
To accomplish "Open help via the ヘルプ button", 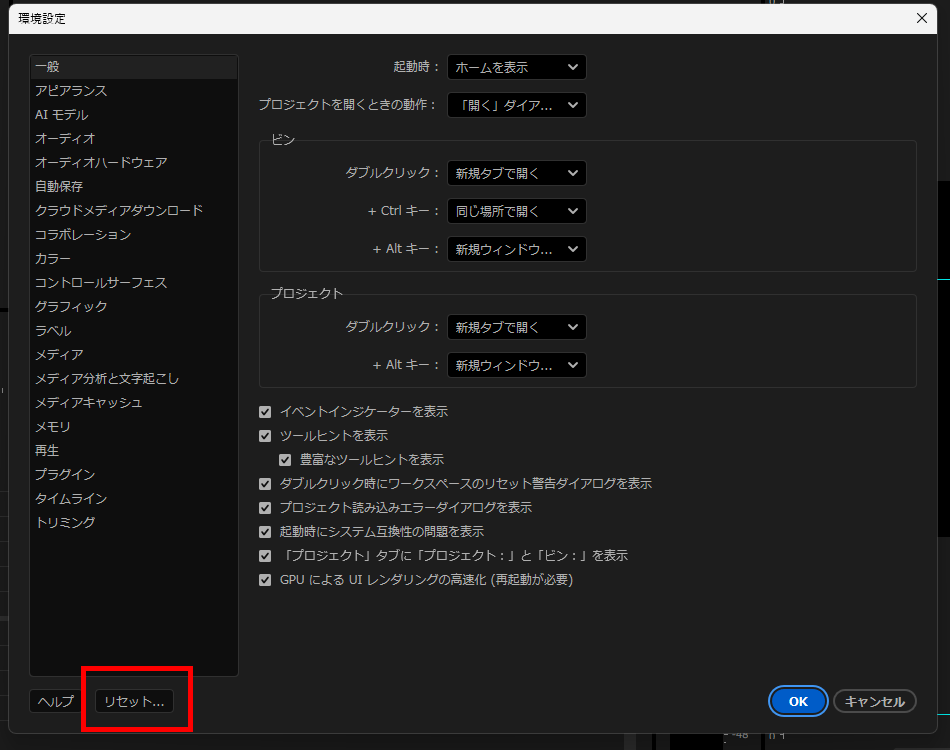I will click(57, 701).
